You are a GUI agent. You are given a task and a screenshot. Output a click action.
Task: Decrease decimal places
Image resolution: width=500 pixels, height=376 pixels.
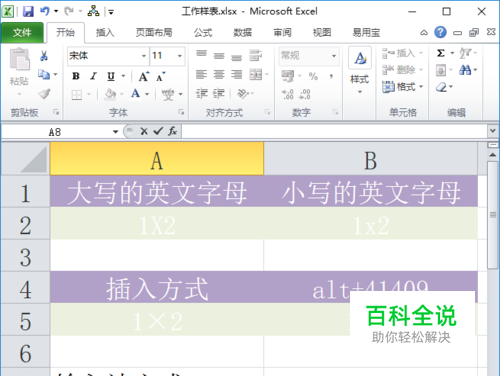point(305,94)
